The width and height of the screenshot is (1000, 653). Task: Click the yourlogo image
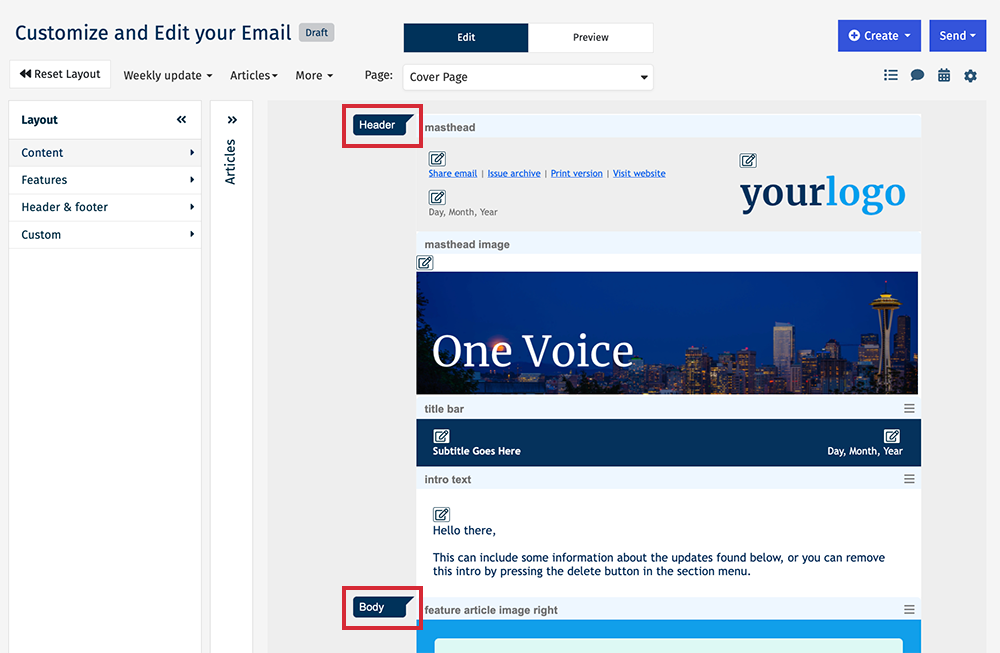(x=823, y=193)
